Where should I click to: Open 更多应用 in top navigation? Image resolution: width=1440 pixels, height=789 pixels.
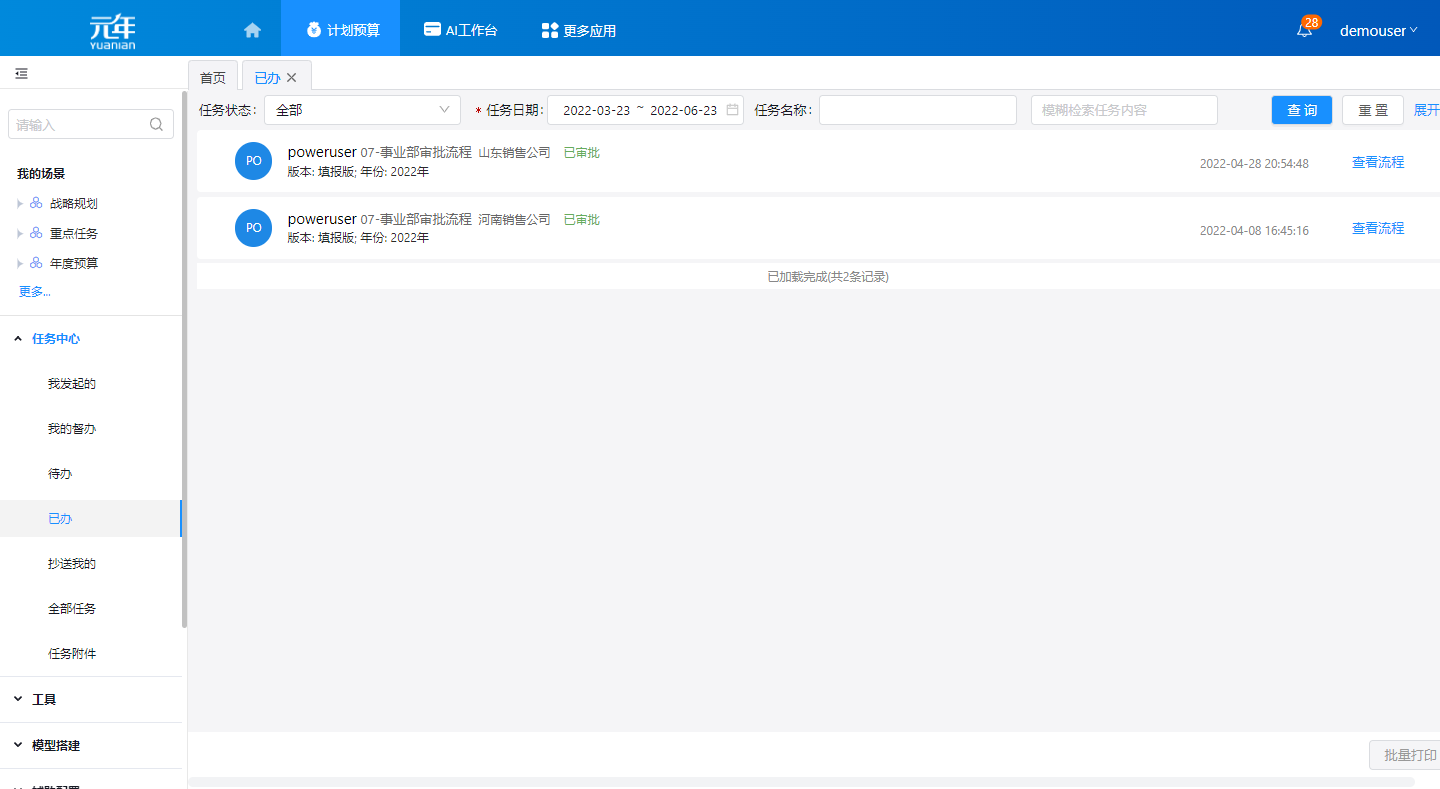coord(578,30)
